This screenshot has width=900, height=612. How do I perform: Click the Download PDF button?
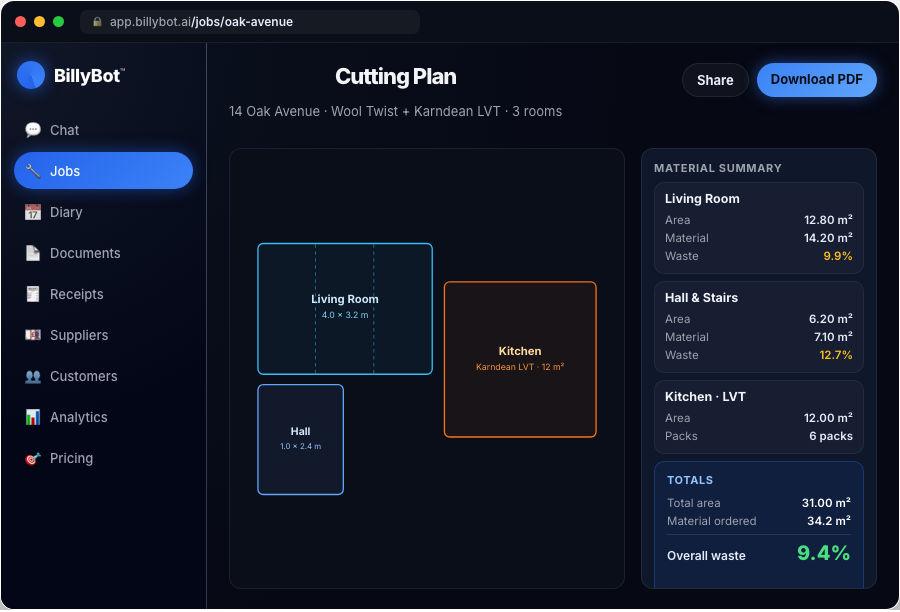[816, 80]
